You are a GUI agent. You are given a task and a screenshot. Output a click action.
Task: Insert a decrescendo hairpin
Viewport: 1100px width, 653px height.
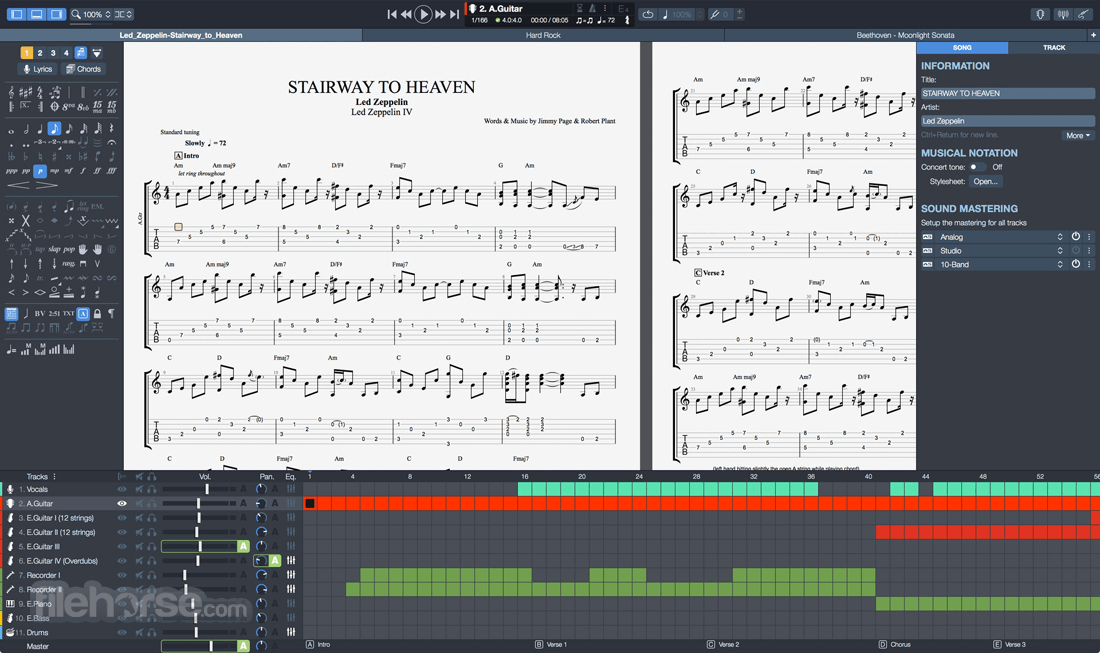pos(47,185)
